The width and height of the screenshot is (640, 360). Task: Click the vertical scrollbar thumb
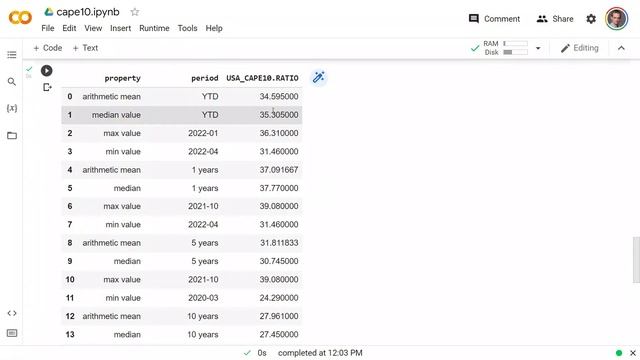[636, 259]
